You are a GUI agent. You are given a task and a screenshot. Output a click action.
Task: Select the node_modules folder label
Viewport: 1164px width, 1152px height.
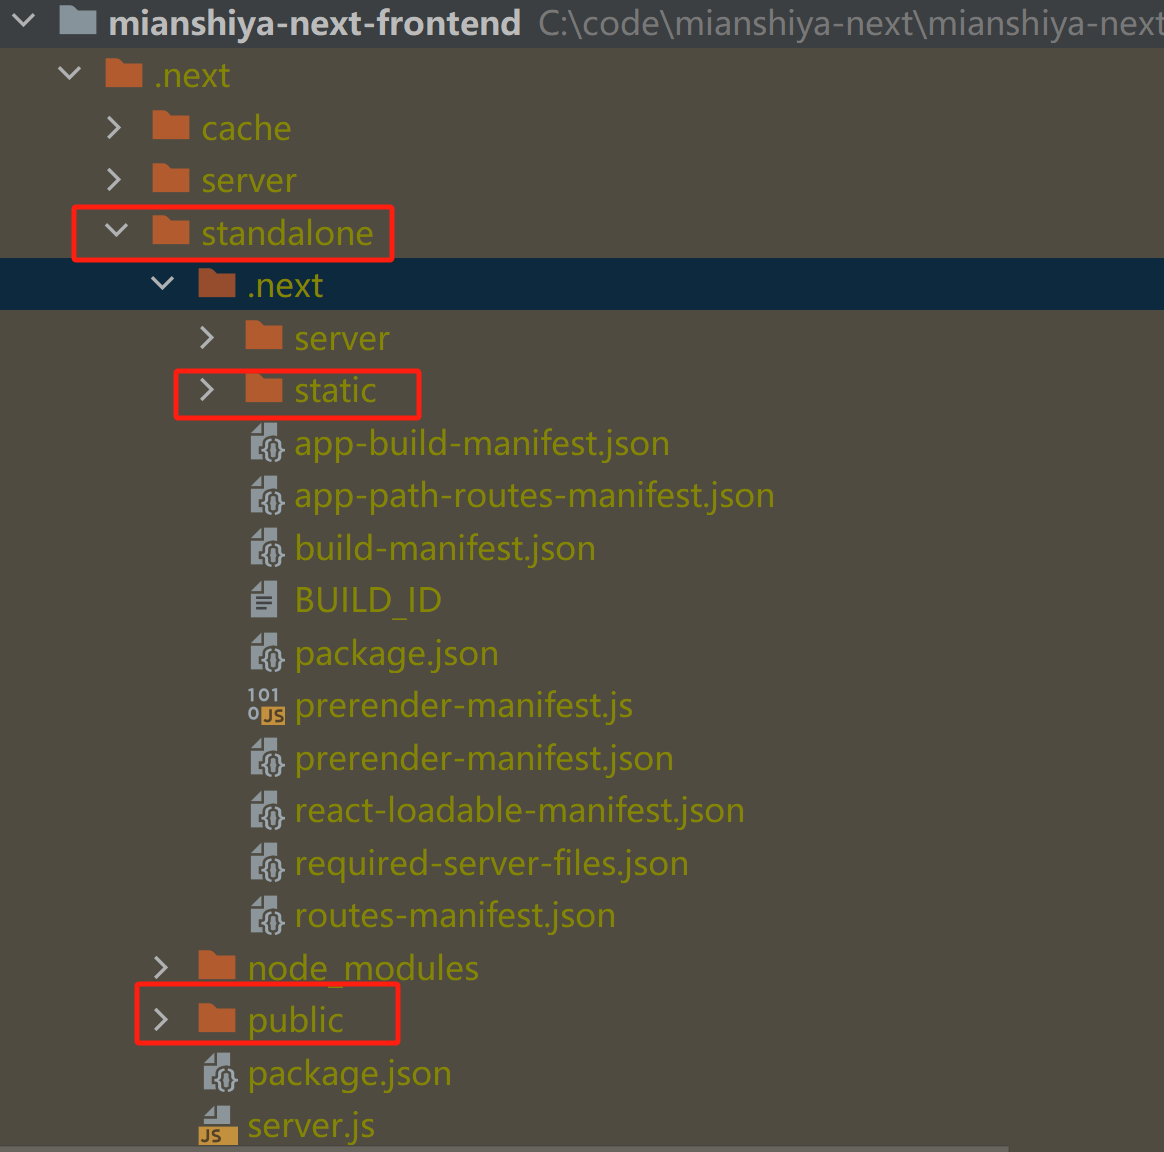[x=363, y=969]
